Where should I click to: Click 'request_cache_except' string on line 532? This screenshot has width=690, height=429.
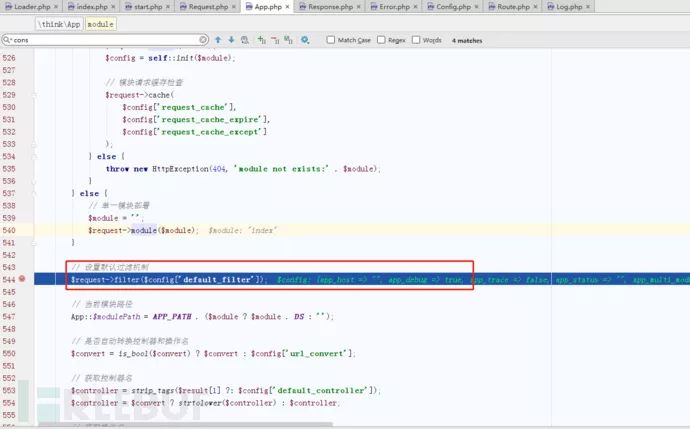210,132
